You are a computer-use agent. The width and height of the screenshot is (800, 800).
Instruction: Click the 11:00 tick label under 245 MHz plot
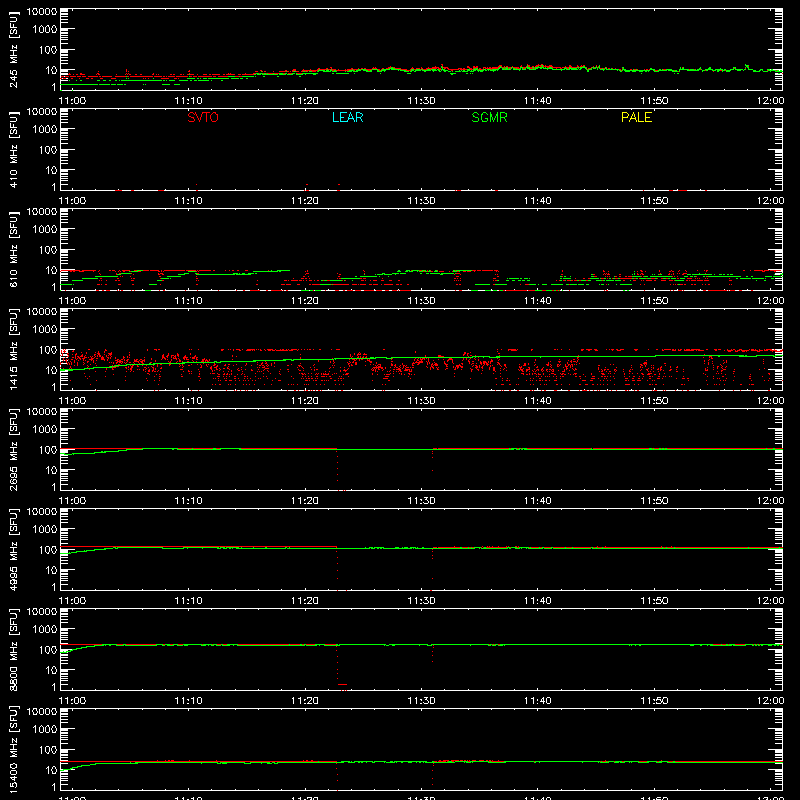72,101
